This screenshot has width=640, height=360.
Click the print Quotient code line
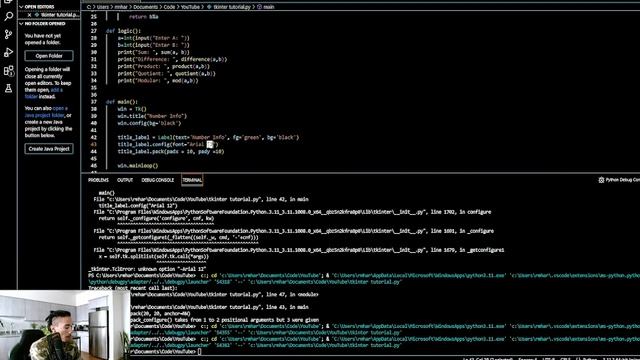tap(167, 74)
